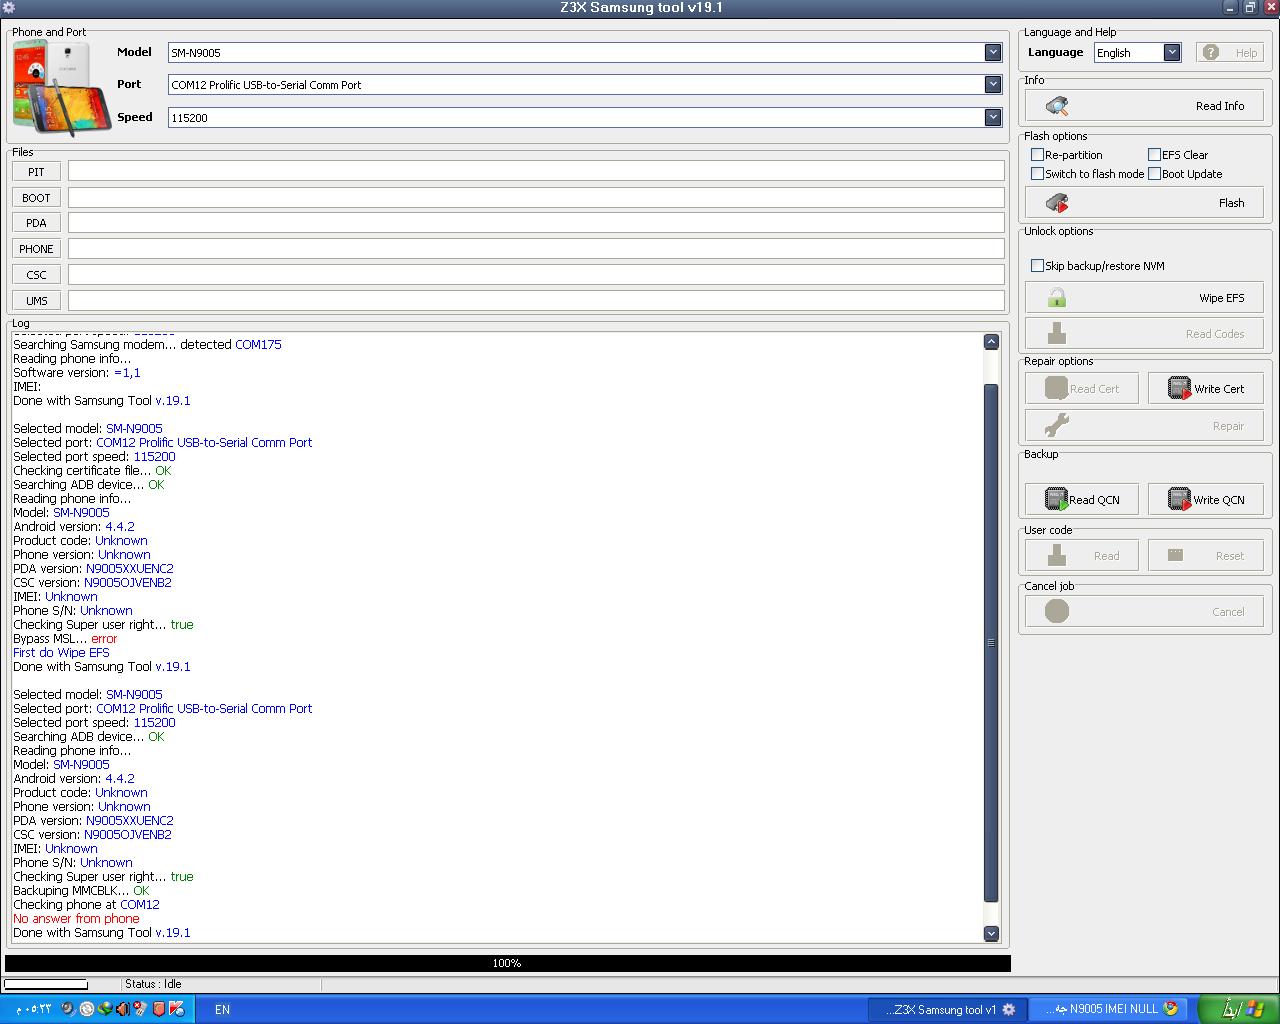
Task: Click 'Bypass MSL... error' log line
Action: point(65,638)
